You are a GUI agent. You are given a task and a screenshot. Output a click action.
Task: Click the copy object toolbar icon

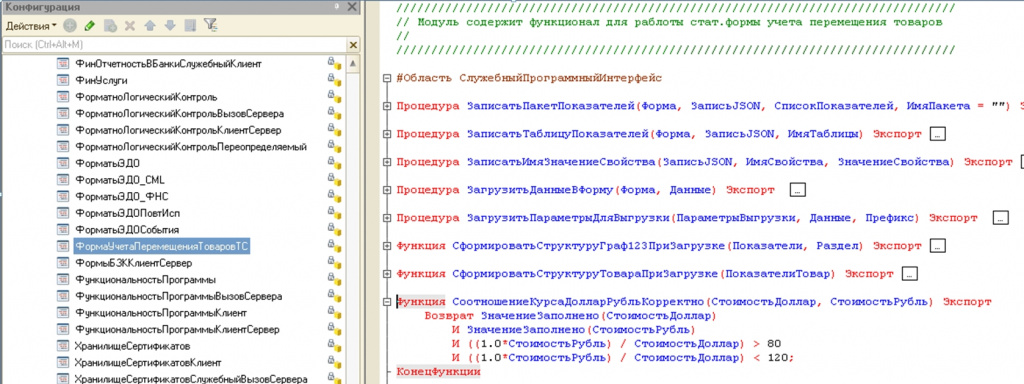[110, 26]
